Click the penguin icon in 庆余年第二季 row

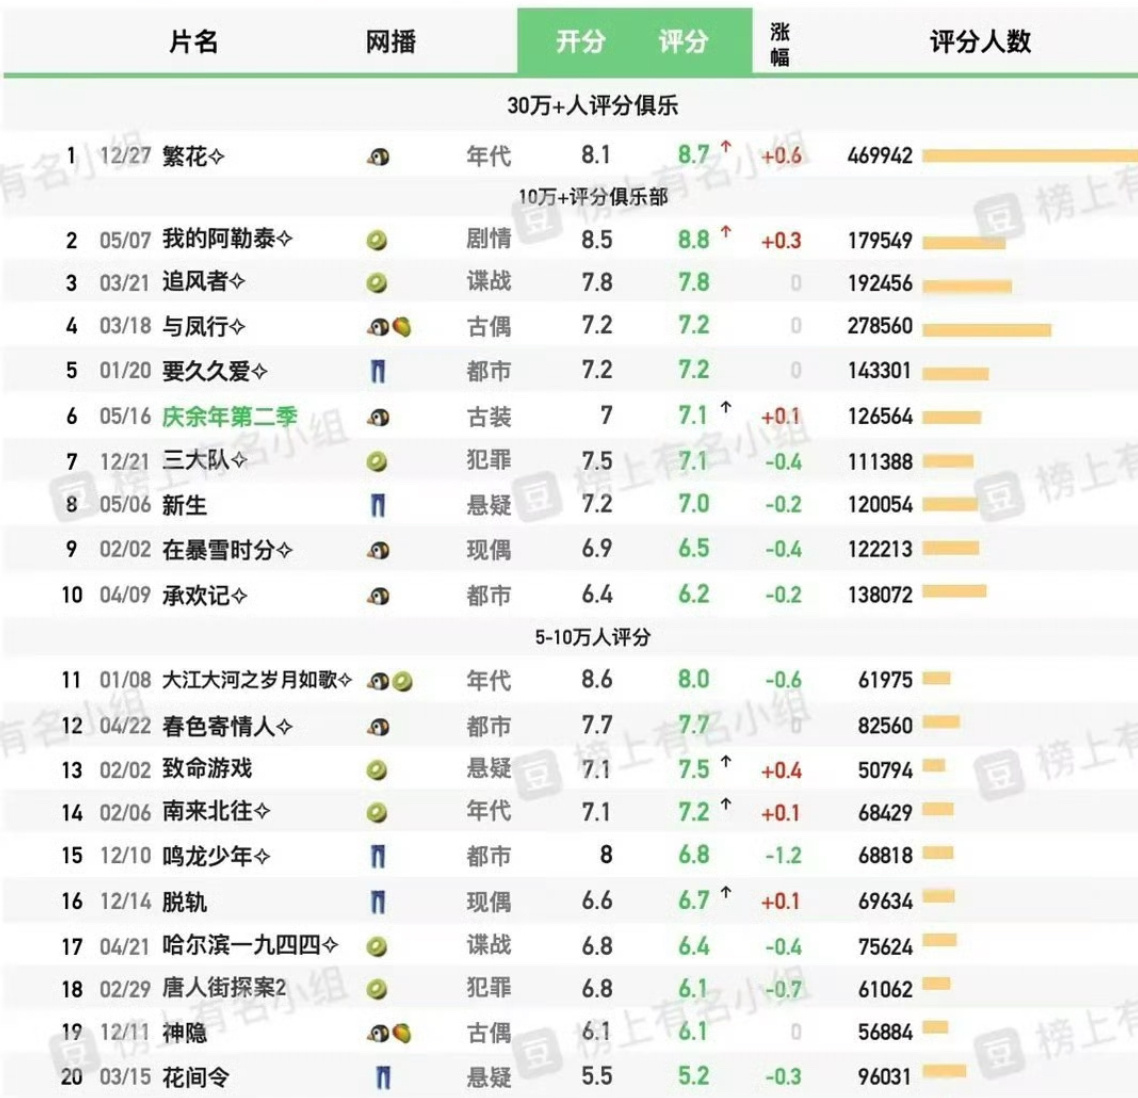[x=377, y=417]
